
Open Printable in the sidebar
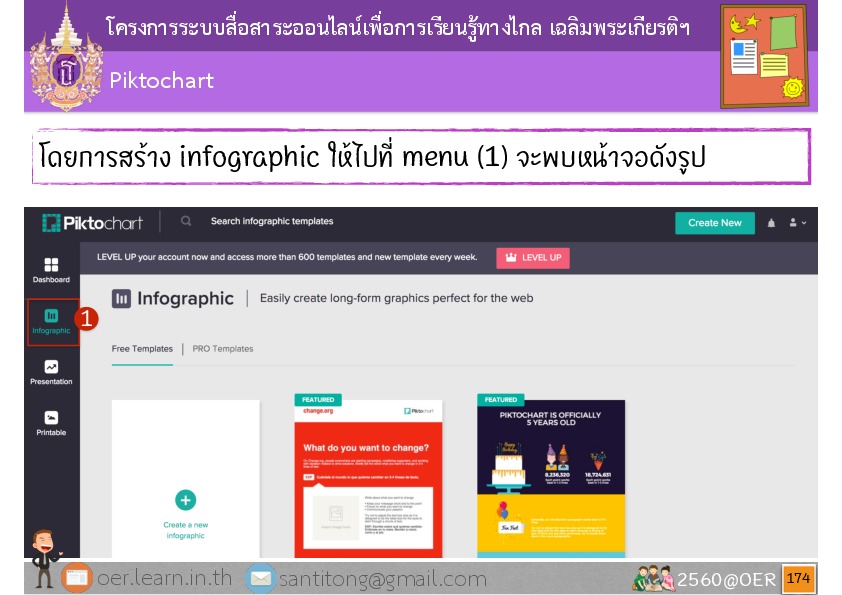51,423
